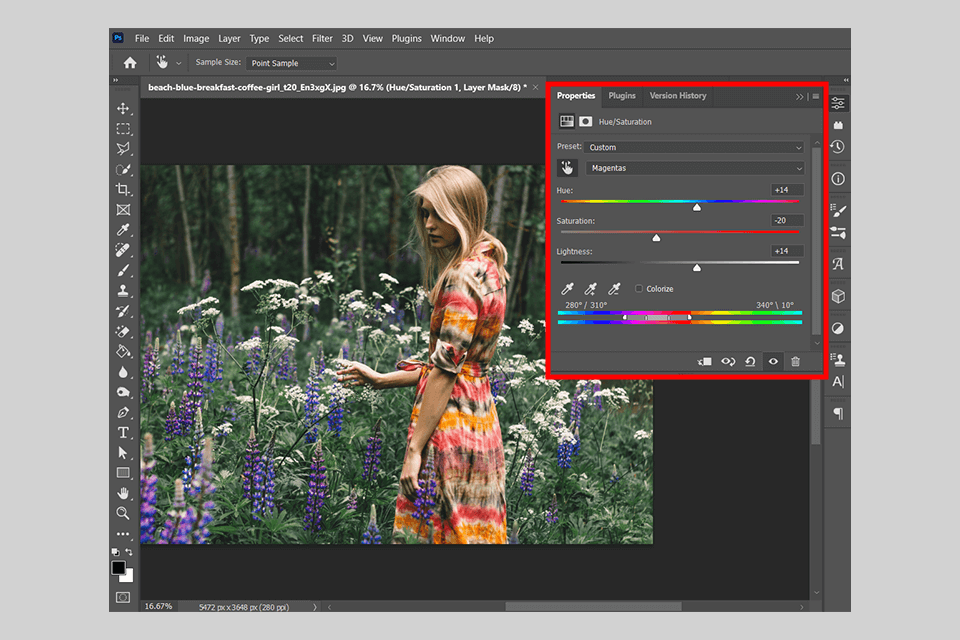
Task: Open the 3D panel cube icon
Action: tap(838, 296)
